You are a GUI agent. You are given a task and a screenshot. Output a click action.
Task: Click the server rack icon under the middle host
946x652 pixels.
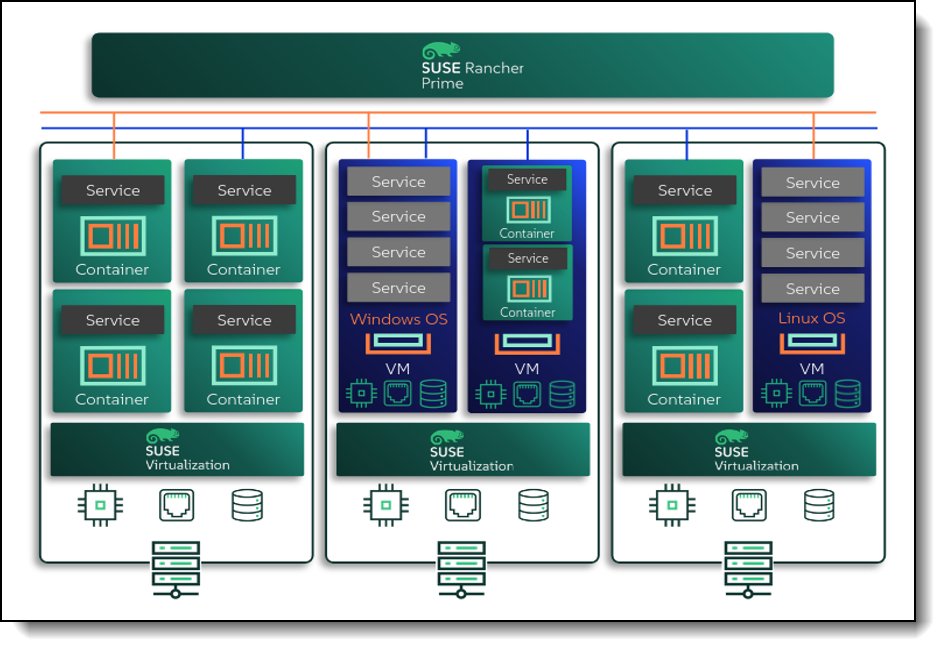point(462,569)
